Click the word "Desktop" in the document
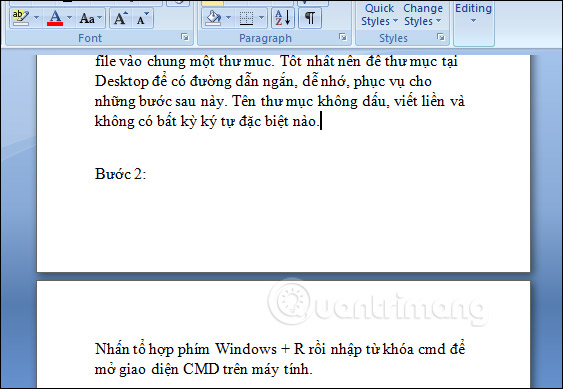Image resolution: width=563 pixels, height=389 pixels. [122, 82]
